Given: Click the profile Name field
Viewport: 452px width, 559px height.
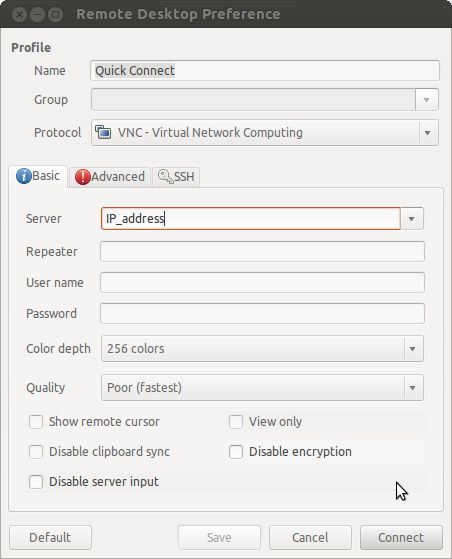Looking at the screenshot, I should (x=265, y=71).
